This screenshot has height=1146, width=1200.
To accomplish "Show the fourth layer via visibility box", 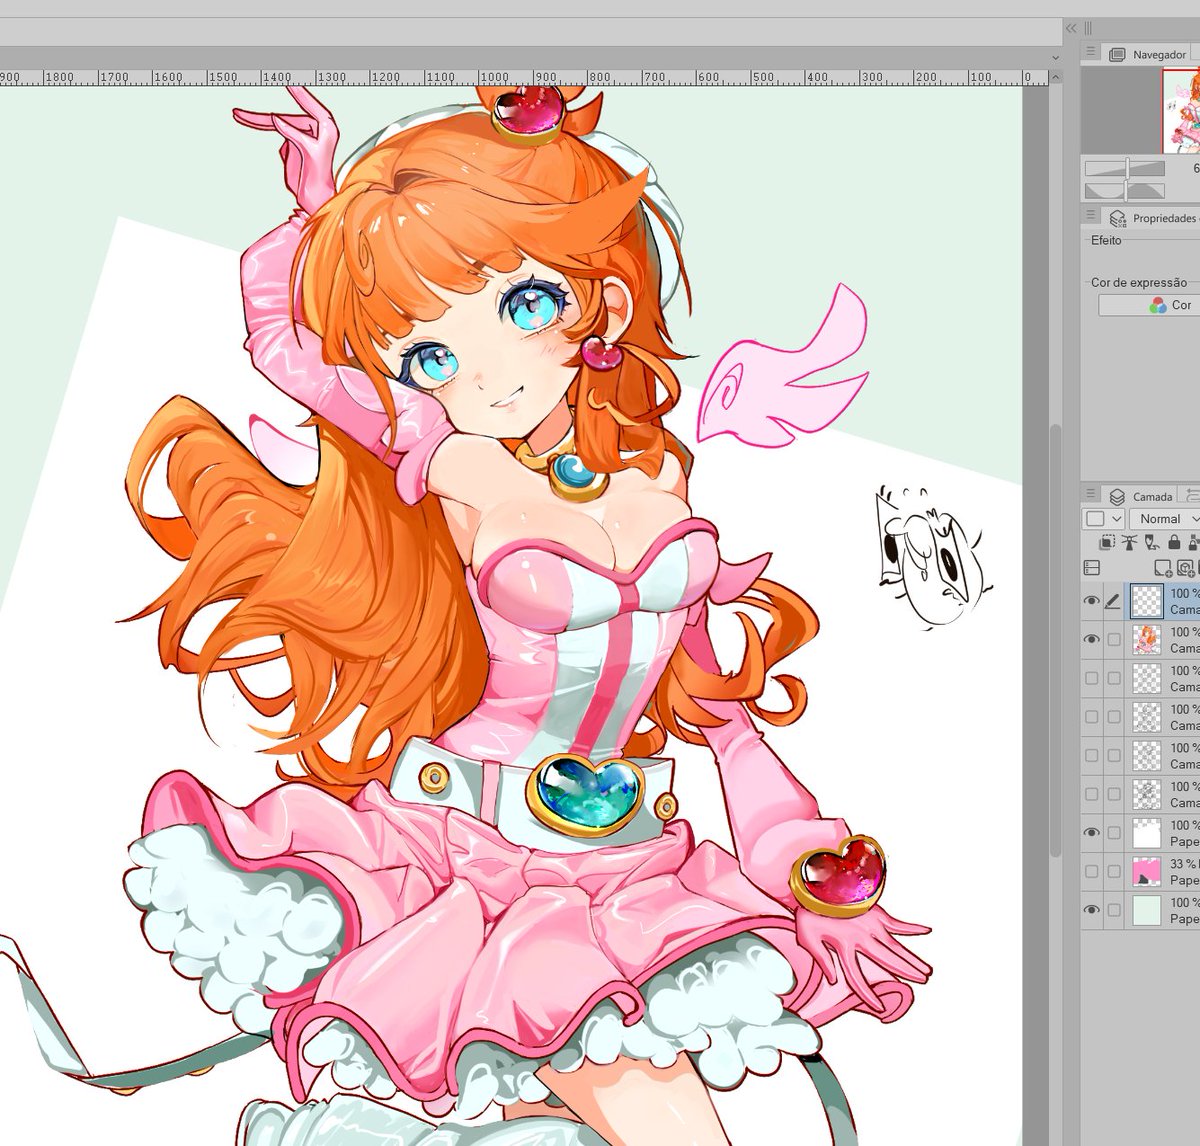I will click(1092, 717).
